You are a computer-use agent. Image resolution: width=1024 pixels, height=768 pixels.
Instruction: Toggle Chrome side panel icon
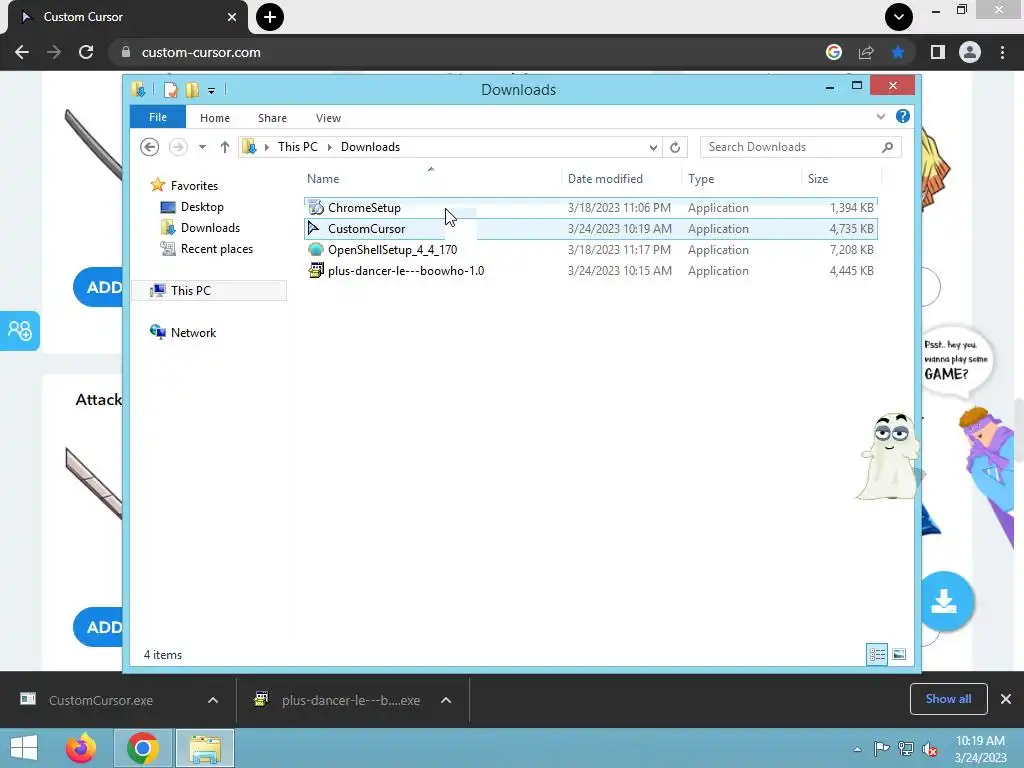pyautogui.click(x=938, y=52)
